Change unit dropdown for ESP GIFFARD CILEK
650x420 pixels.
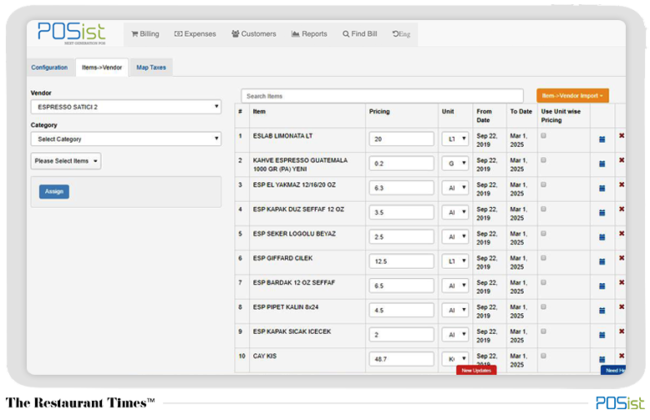[x=455, y=261]
